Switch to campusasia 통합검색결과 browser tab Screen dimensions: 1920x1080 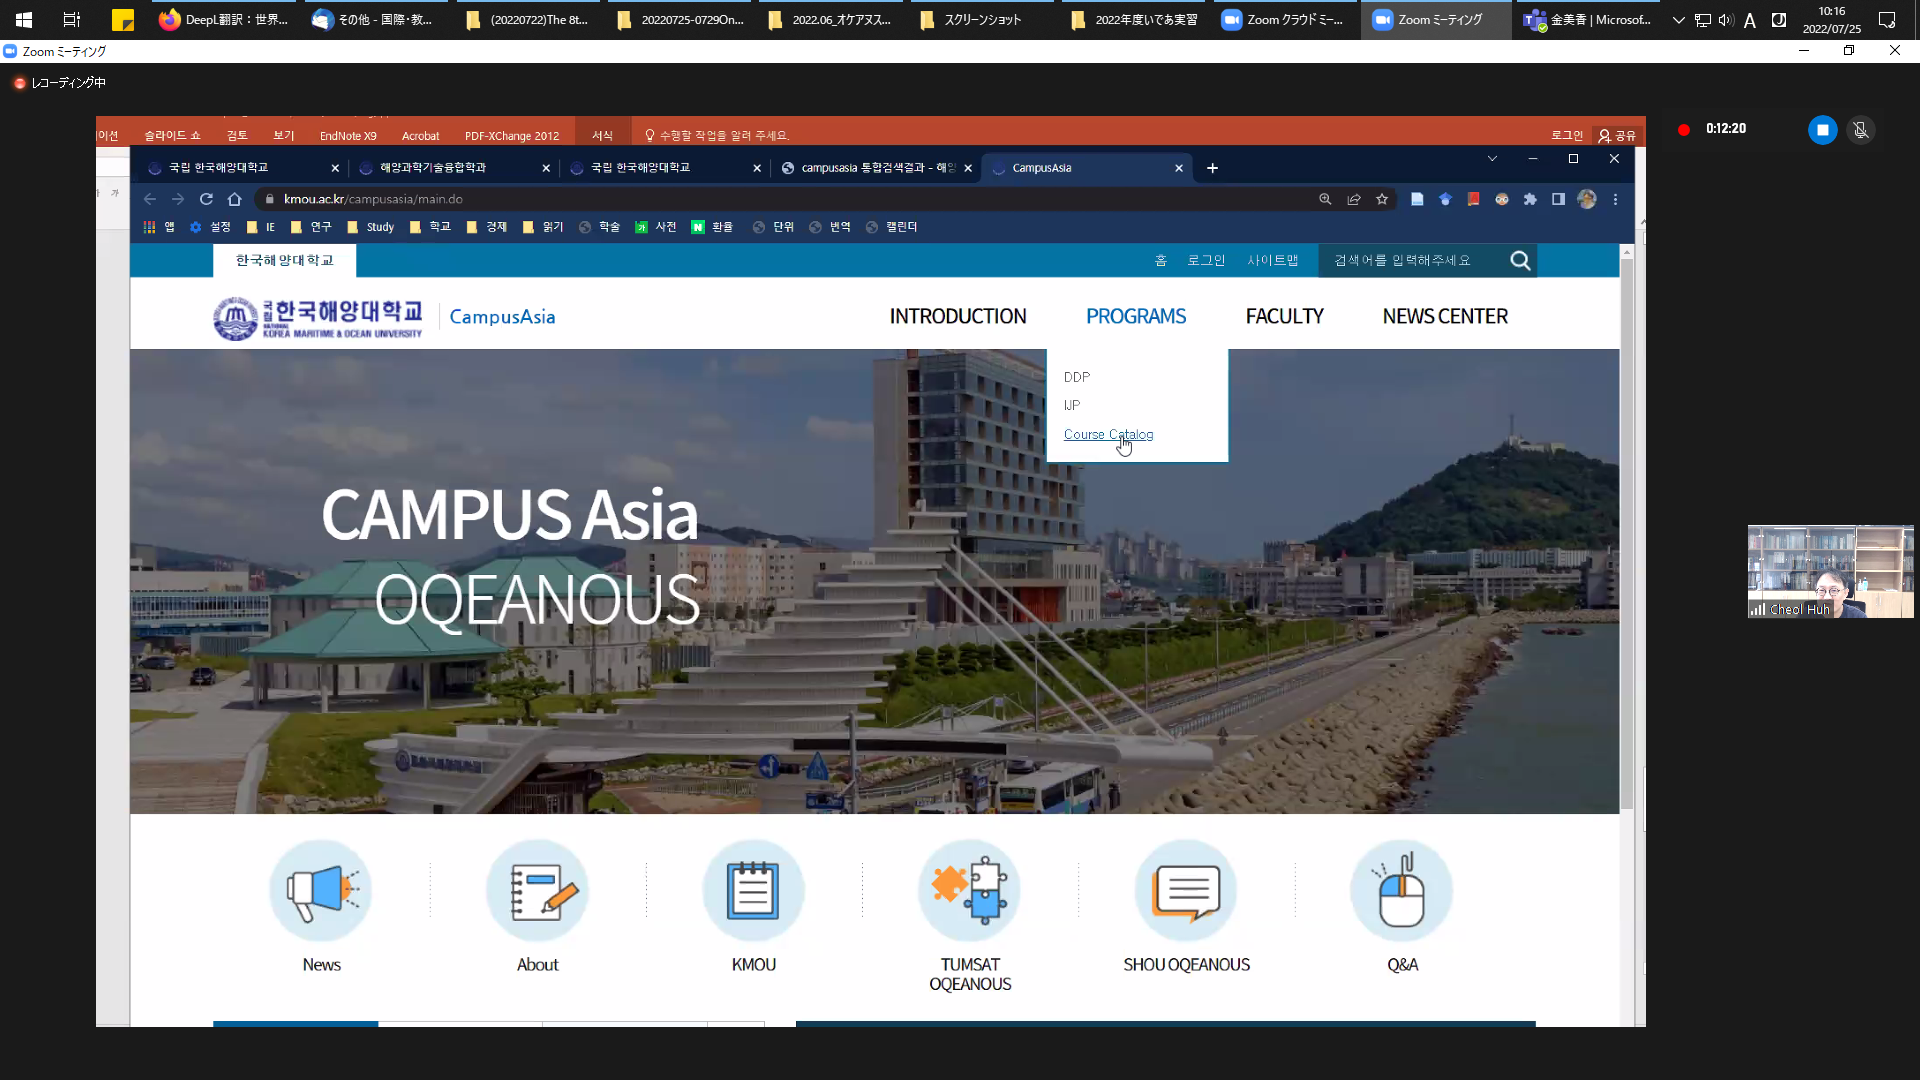click(x=878, y=168)
